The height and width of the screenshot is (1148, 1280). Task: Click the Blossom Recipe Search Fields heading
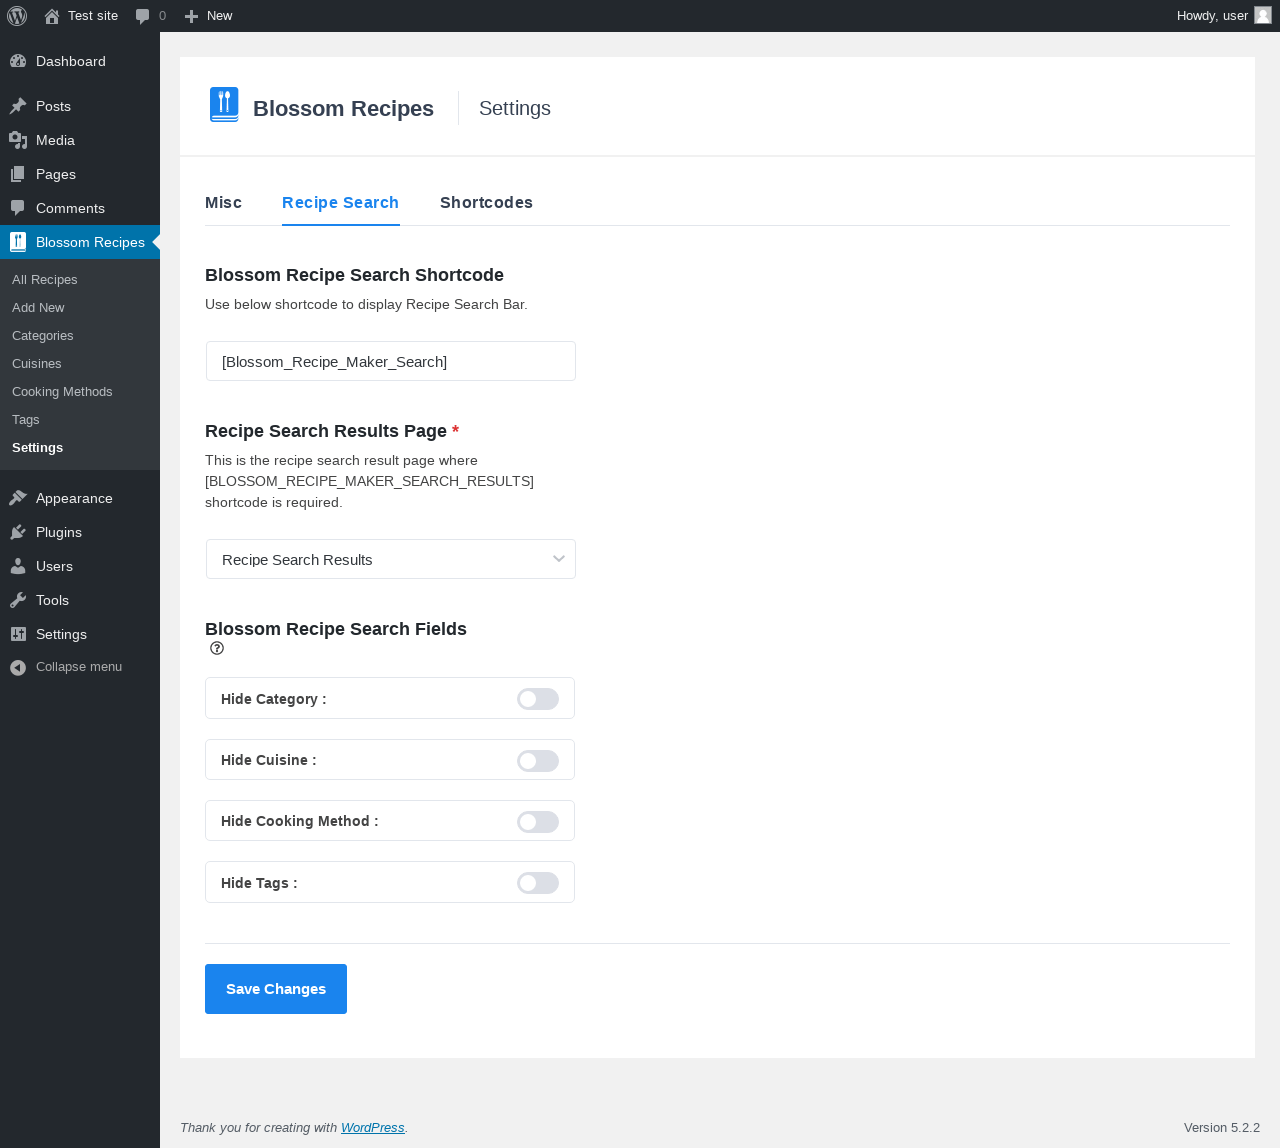click(336, 629)
